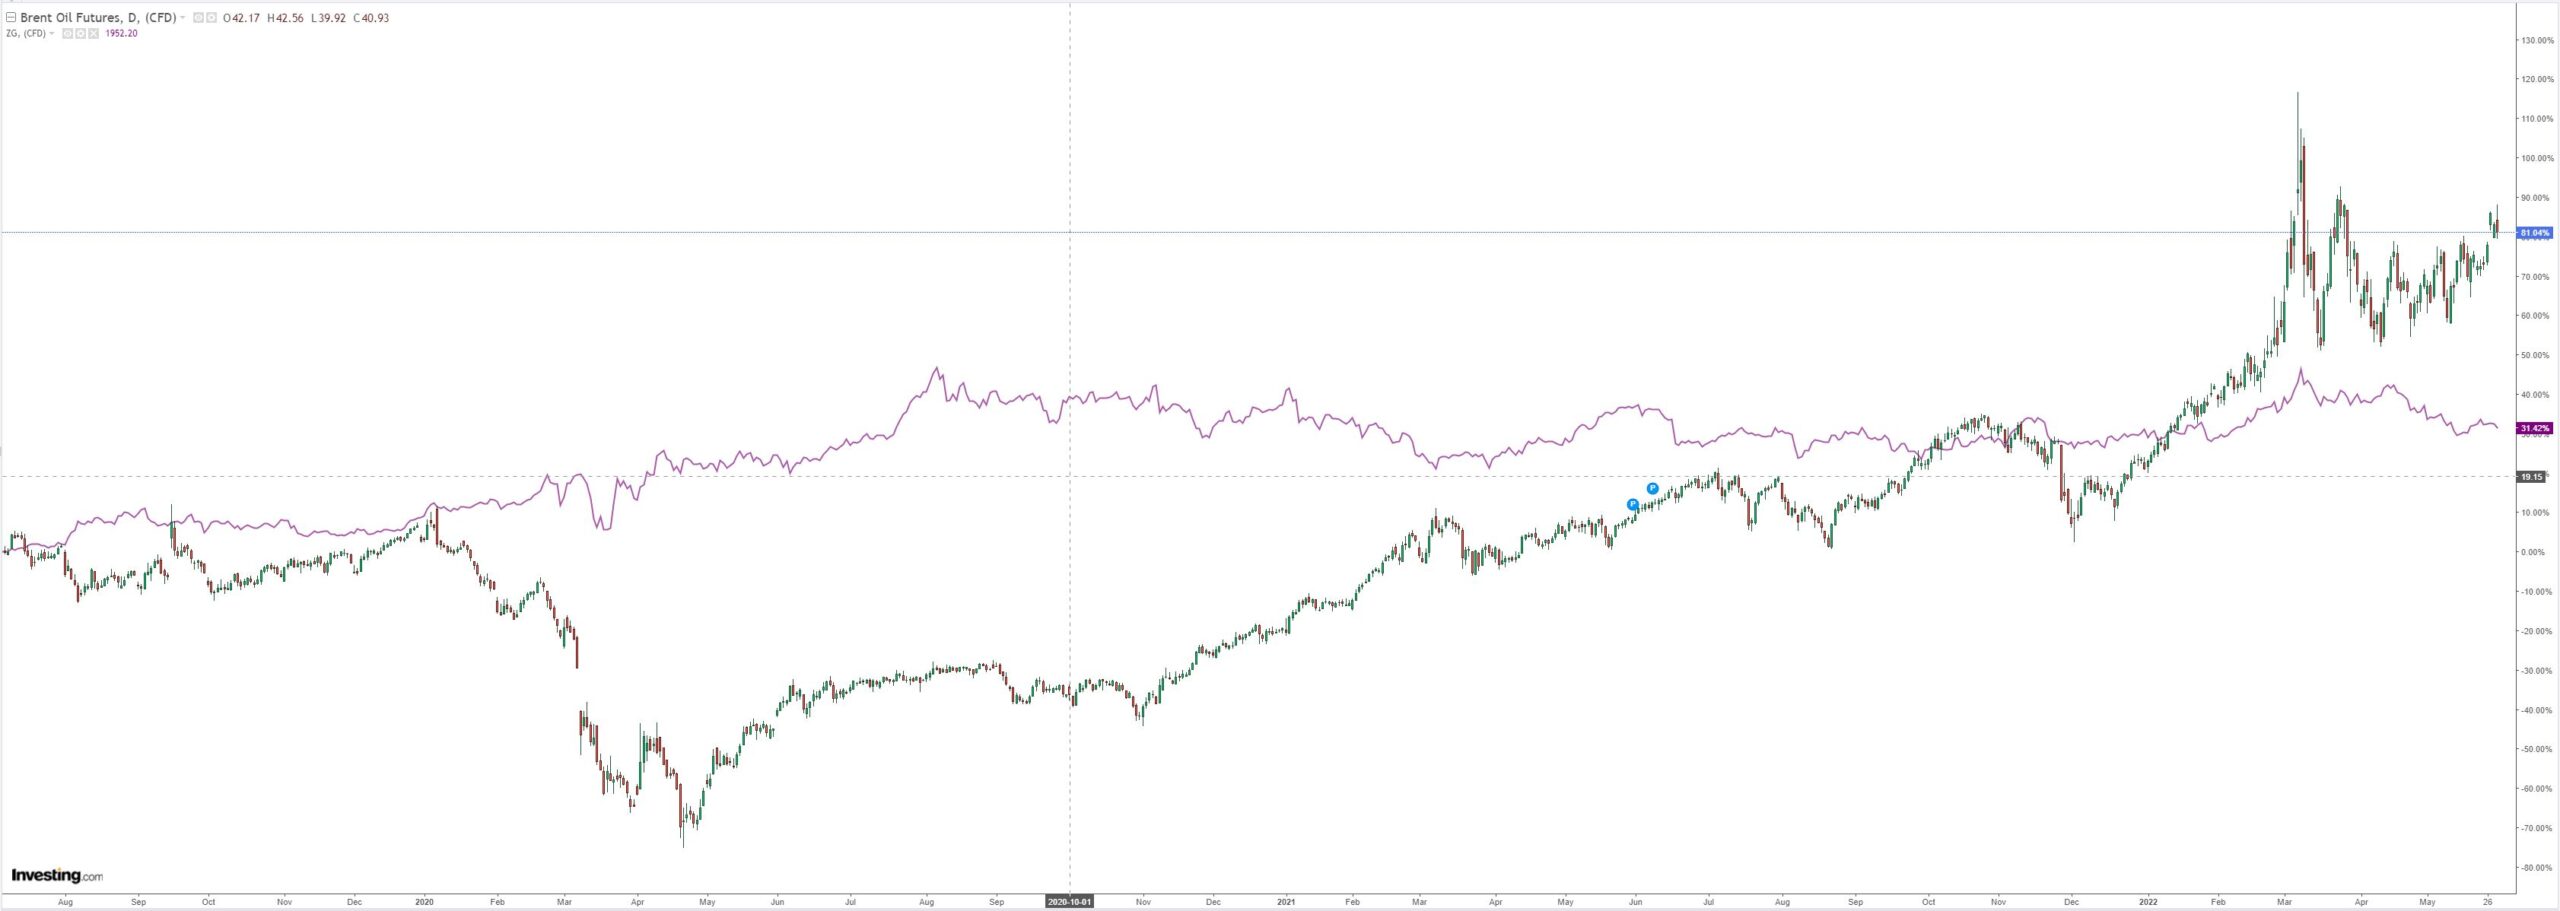
Task: Click the 19.15 crosshair price label
Action: [2532, 477]
